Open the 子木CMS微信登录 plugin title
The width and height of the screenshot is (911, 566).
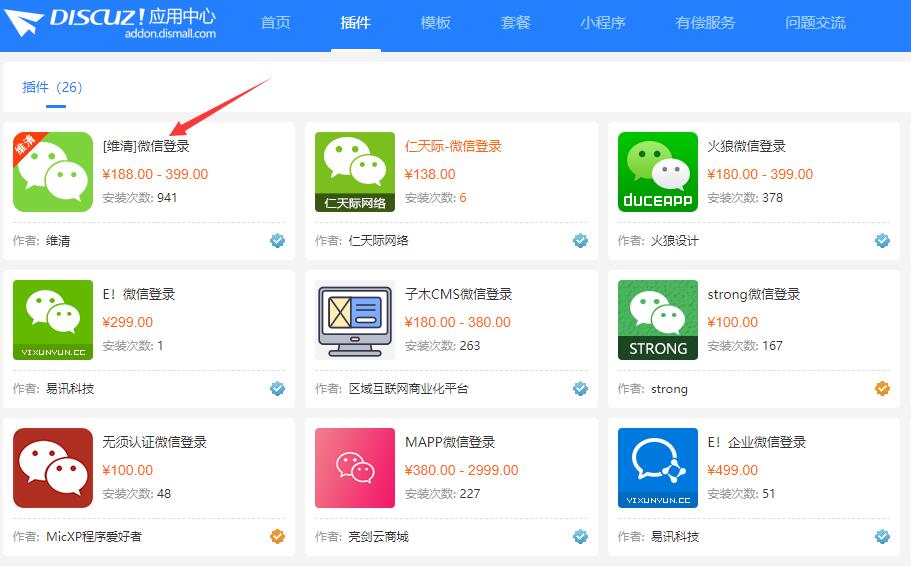(x=458, y=295)
